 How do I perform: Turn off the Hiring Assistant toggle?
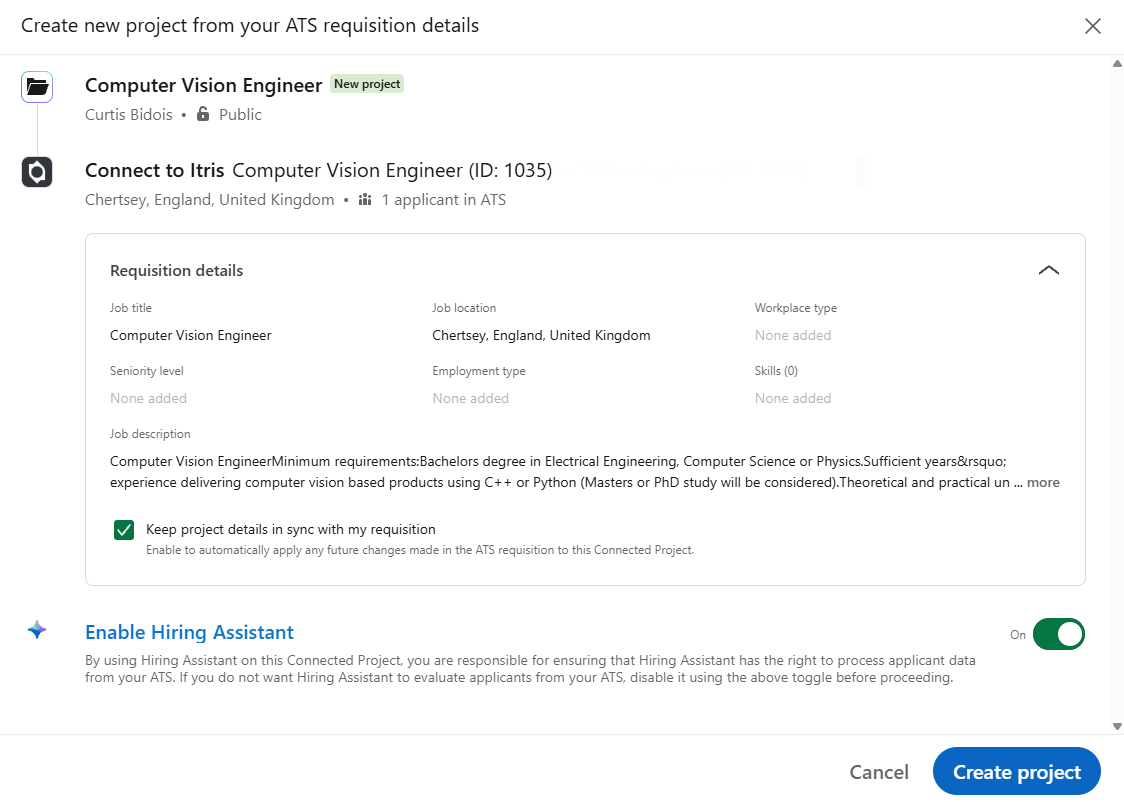1058,634
